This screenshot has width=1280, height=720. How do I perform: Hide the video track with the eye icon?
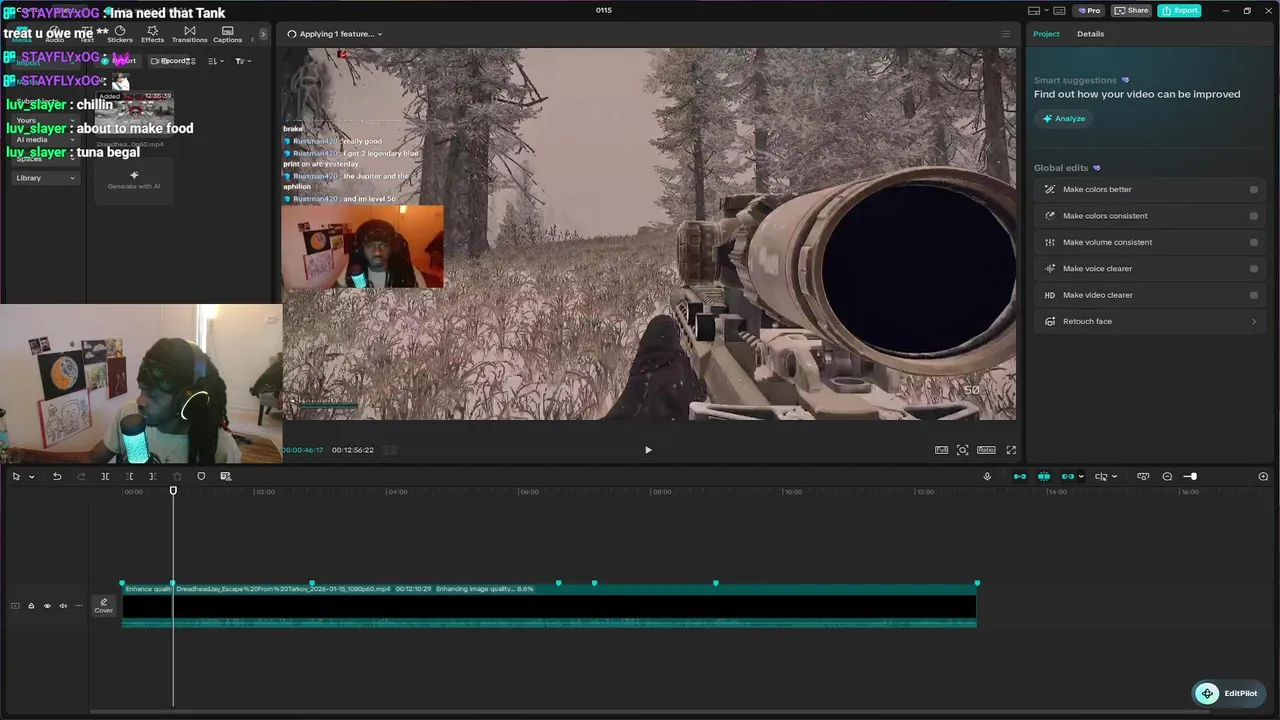(x=47, y=605)
